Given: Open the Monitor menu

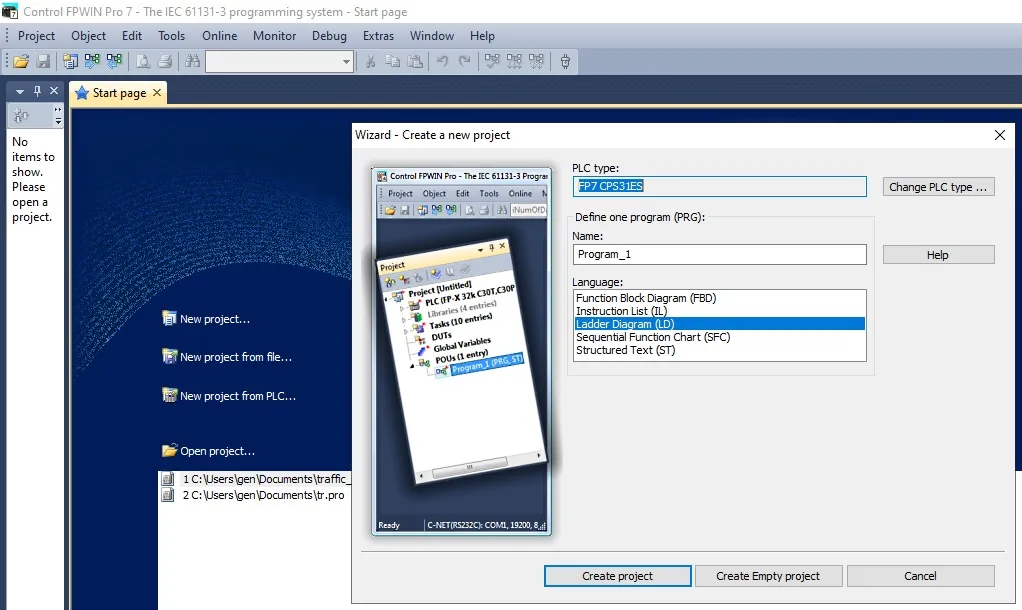Looking at the screenshot, I should 274,36.
